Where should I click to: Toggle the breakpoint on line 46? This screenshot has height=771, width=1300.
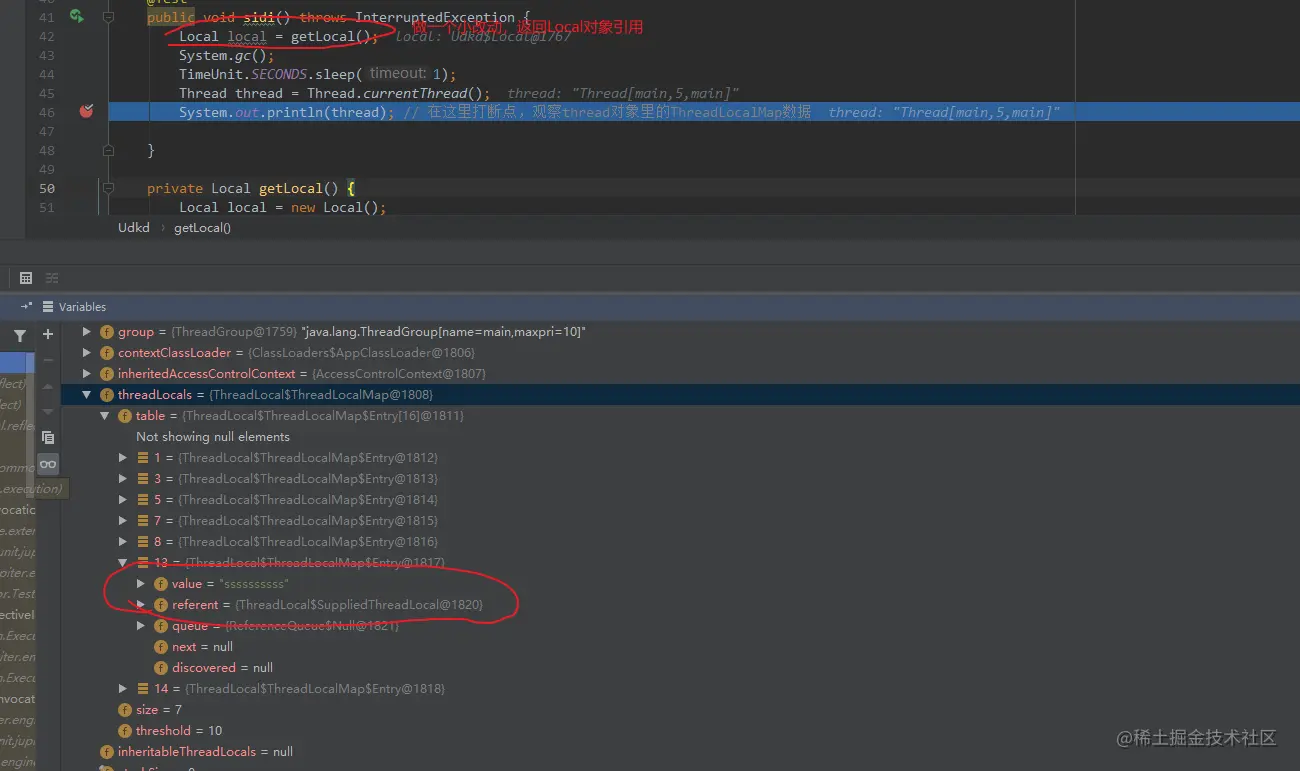coord(86,112)
